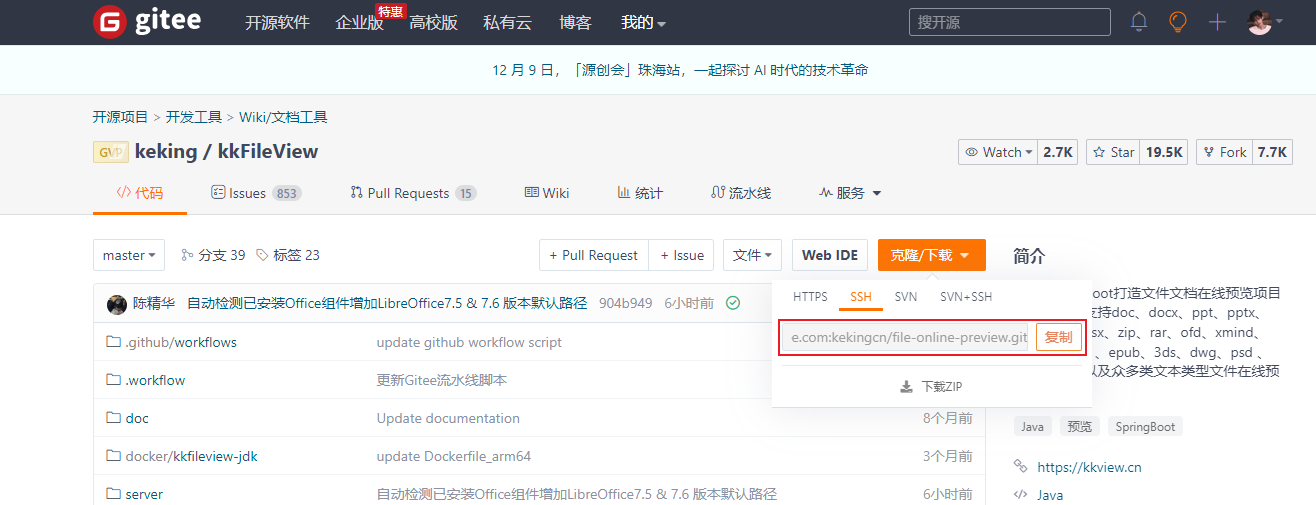
Task: Go to 开发工具 breadcrumb
Action: point(194,117)
